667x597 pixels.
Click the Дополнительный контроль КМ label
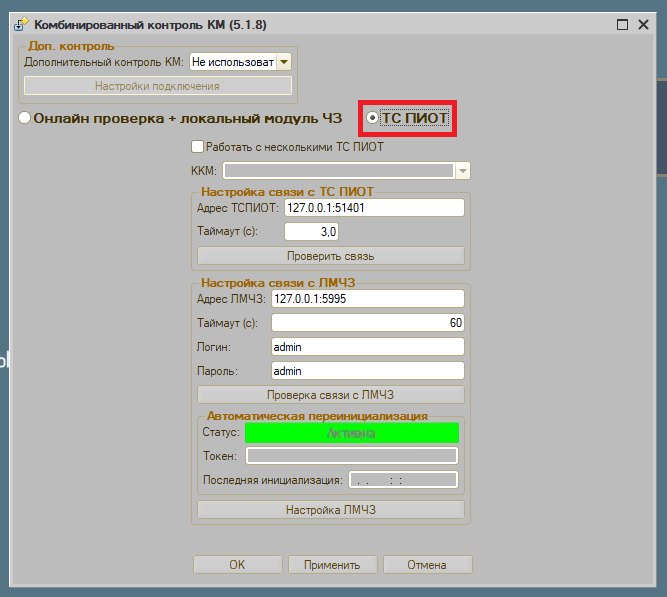point(104,62)
